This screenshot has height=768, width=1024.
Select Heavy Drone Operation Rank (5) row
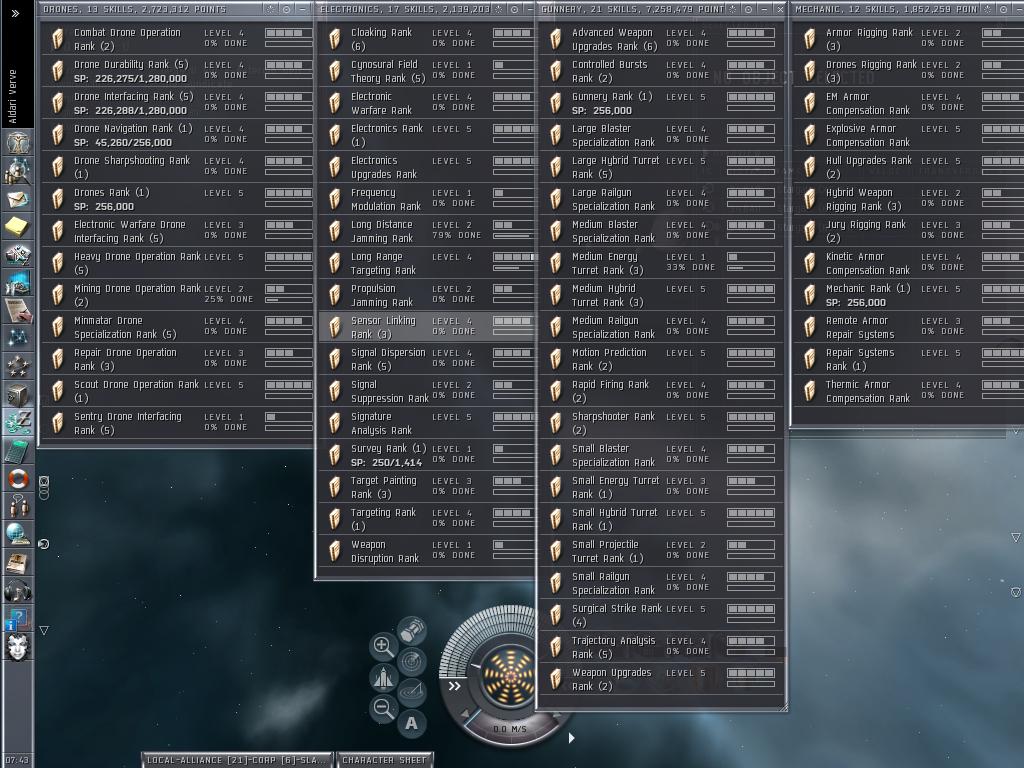pyautogui.click(x=177, y=263)
